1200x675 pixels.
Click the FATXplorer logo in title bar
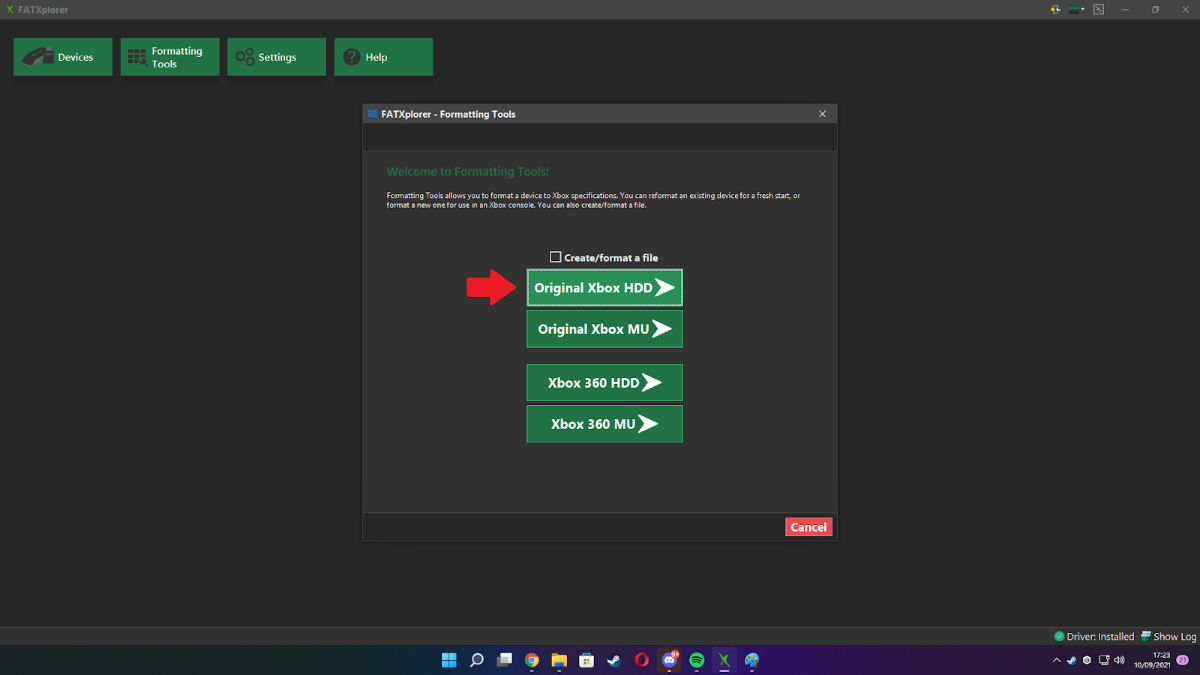(x=8, y=9)
